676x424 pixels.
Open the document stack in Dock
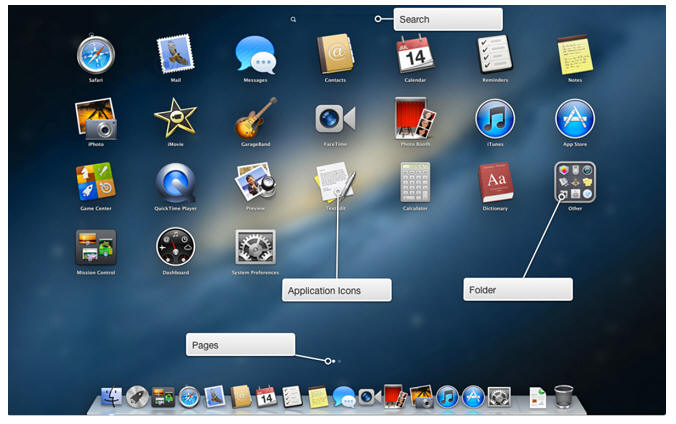click(x=538, y=397)
